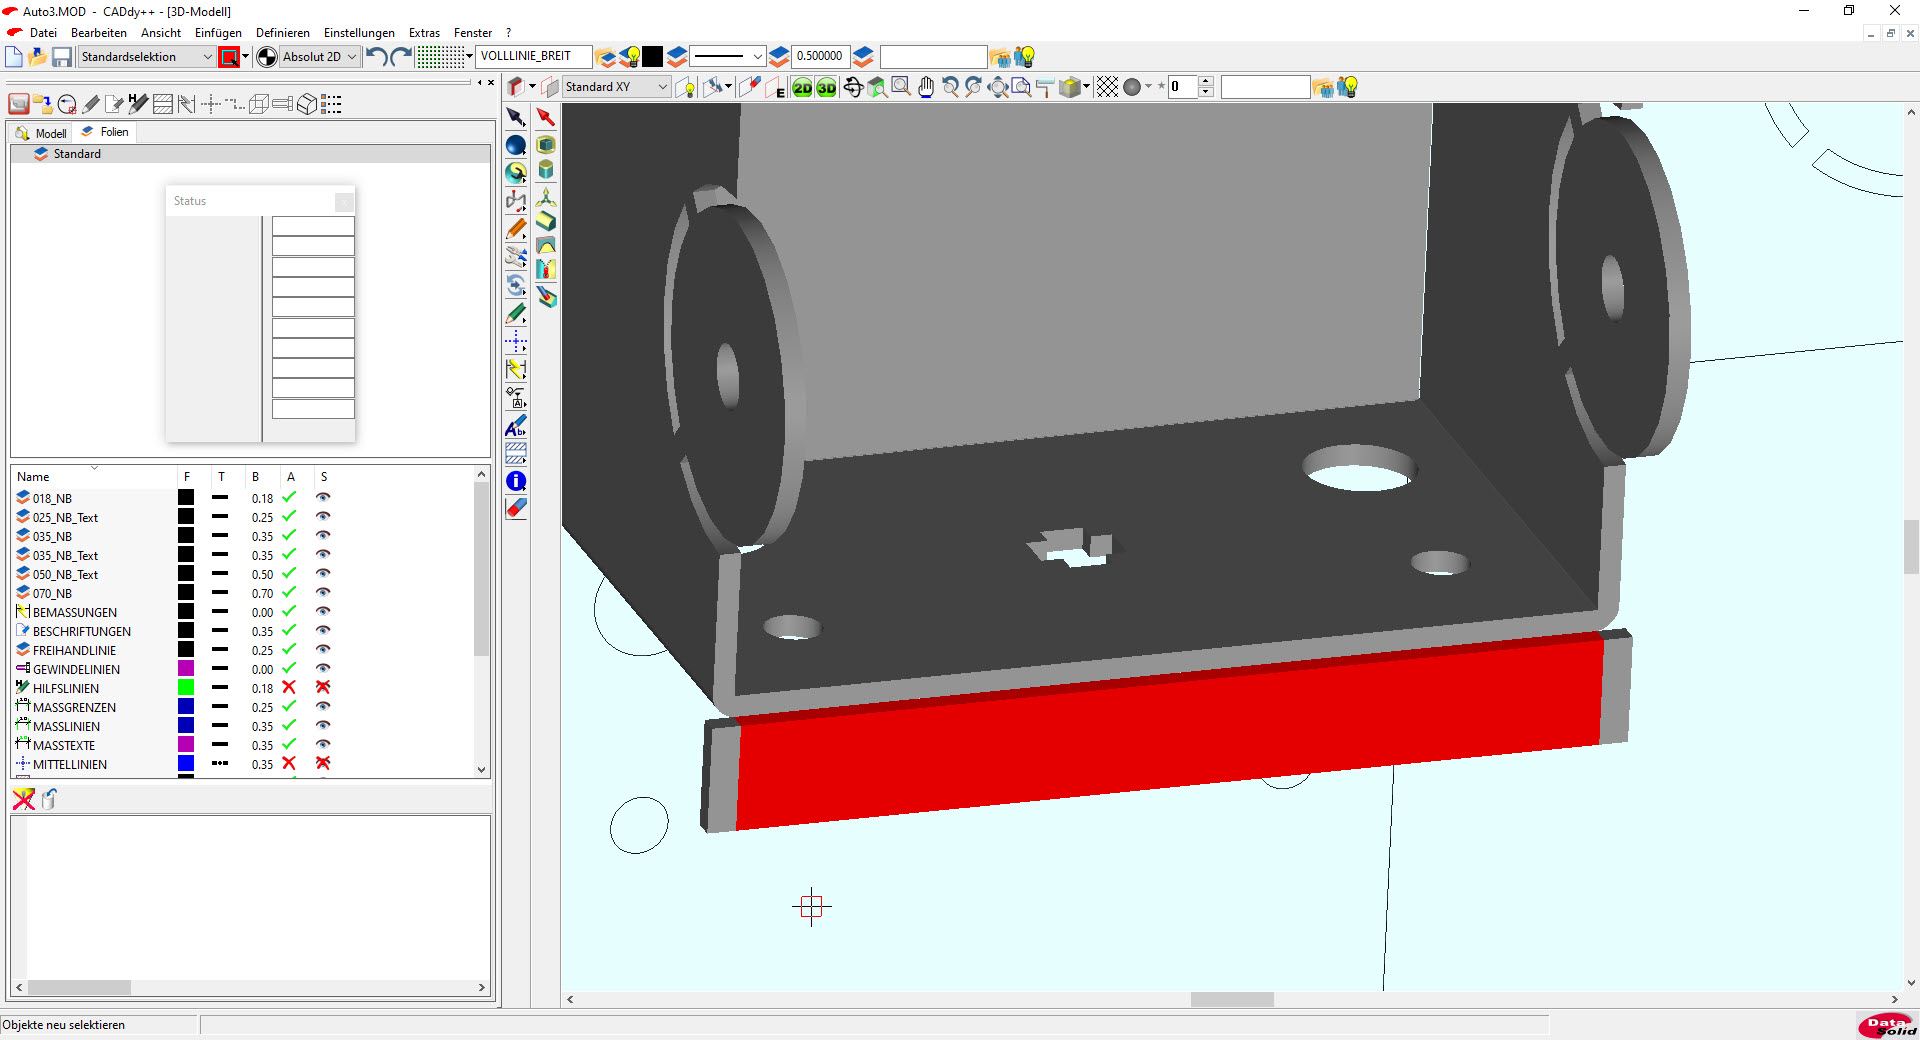
Task: Click the undo arrow icon
Action: (x=376, y=57)
